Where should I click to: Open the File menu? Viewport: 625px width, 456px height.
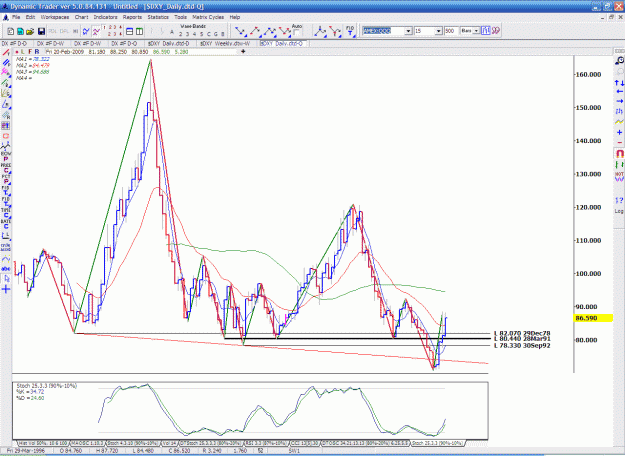[x=16, y=17]
